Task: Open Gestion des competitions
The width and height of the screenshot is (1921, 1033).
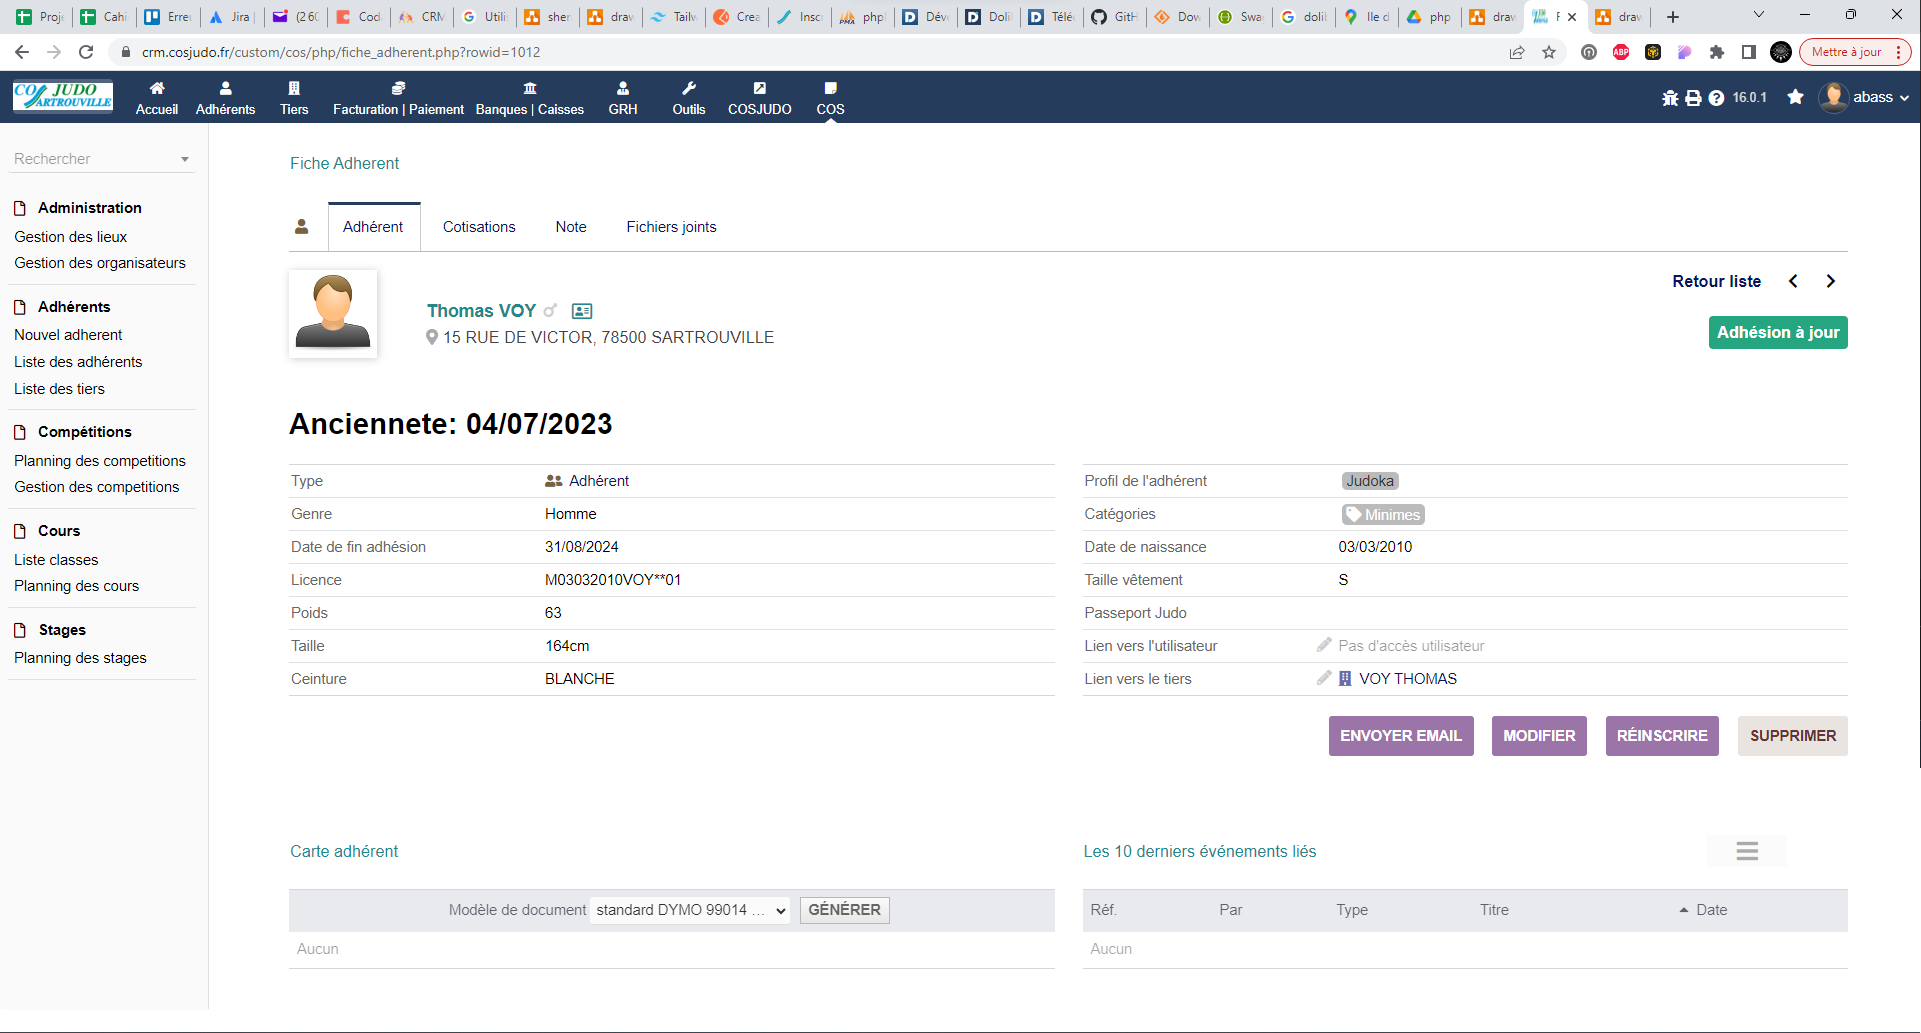Action: click(x=97, y=487)
